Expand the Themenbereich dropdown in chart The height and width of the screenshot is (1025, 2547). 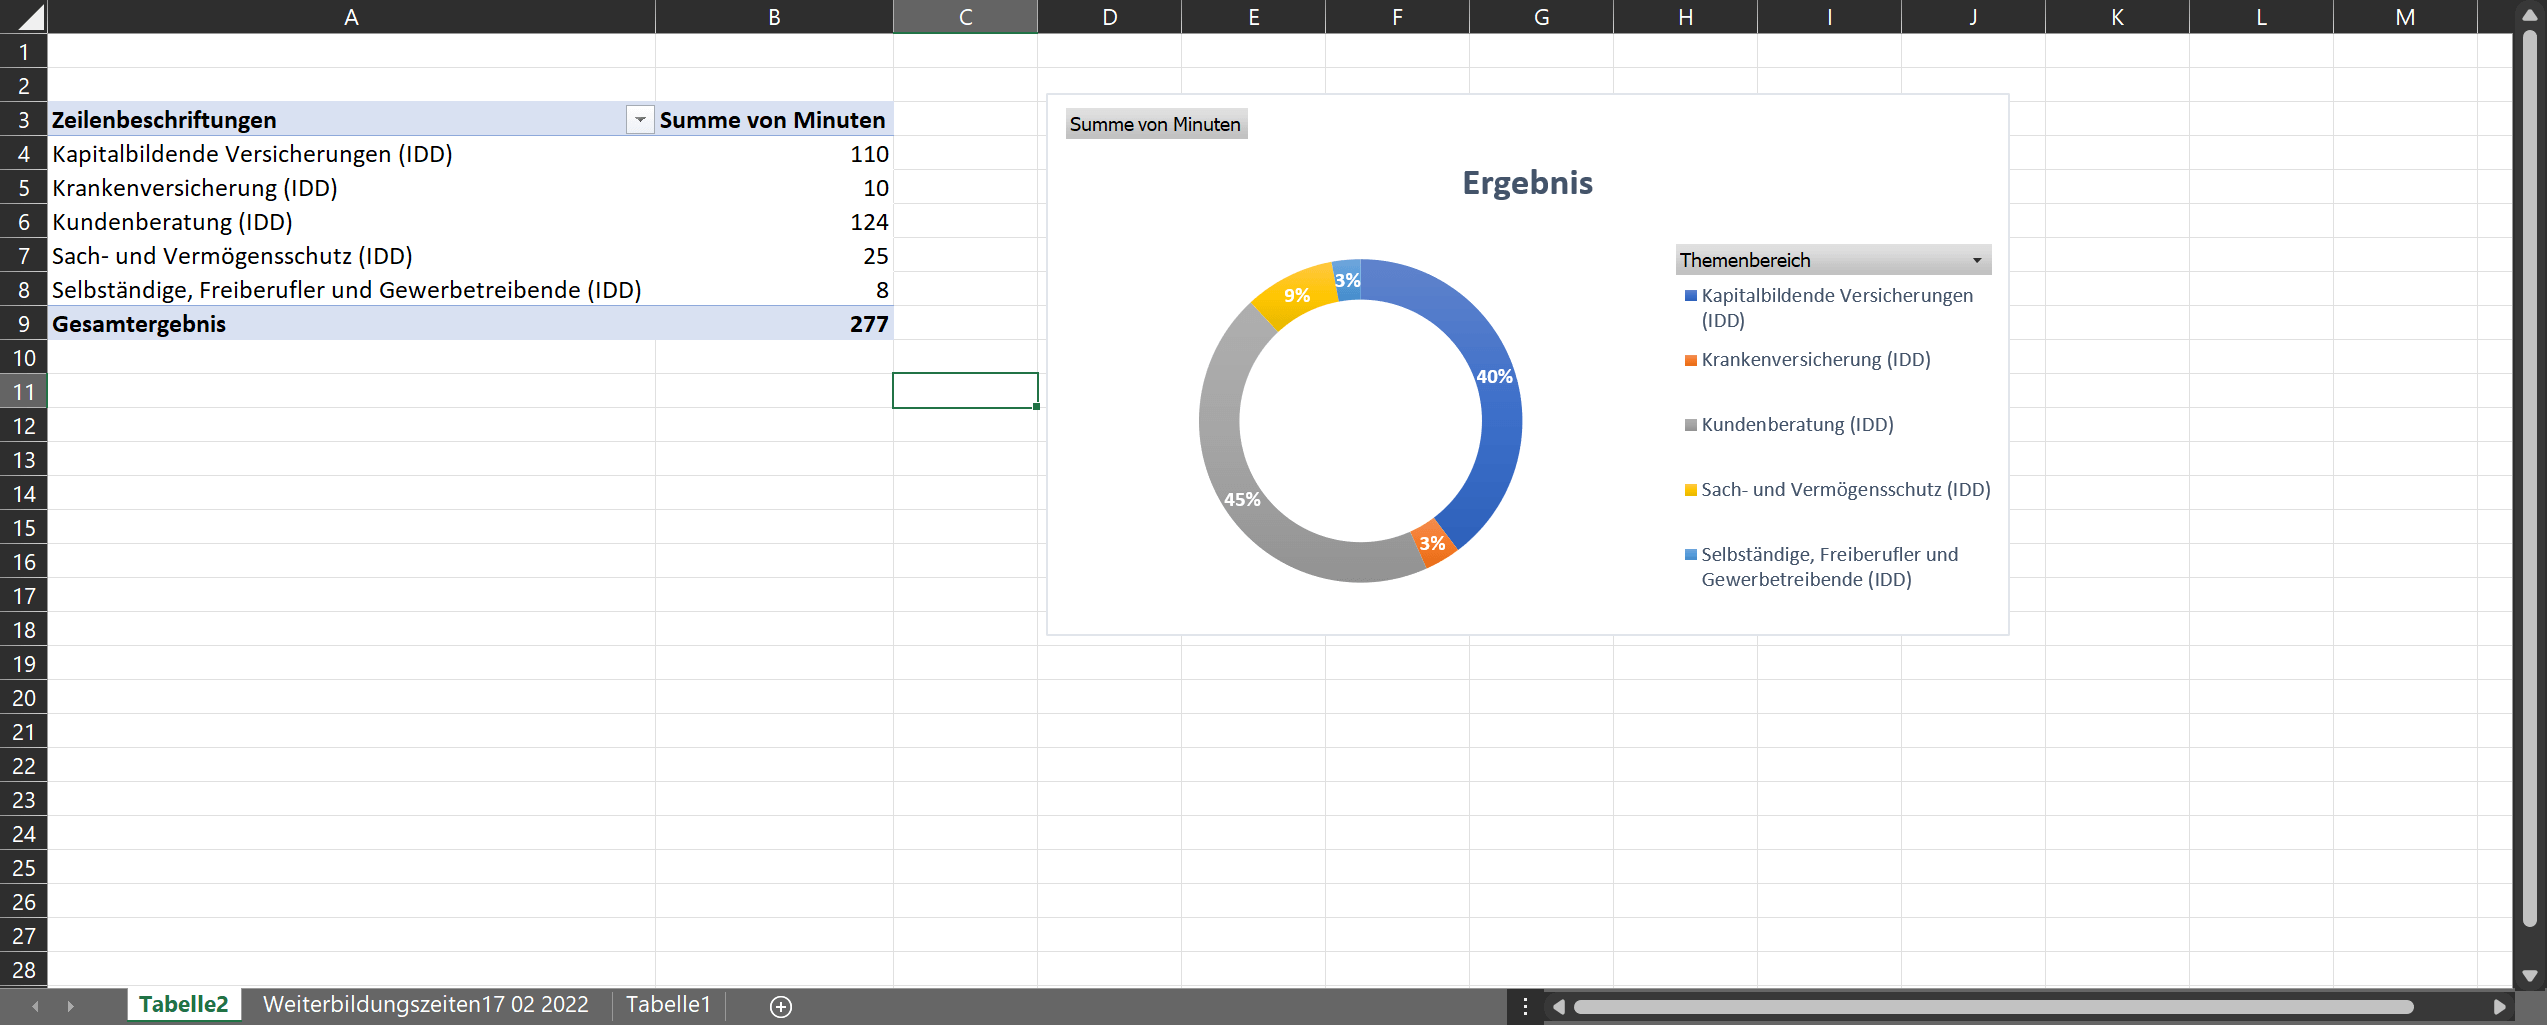1976,260
